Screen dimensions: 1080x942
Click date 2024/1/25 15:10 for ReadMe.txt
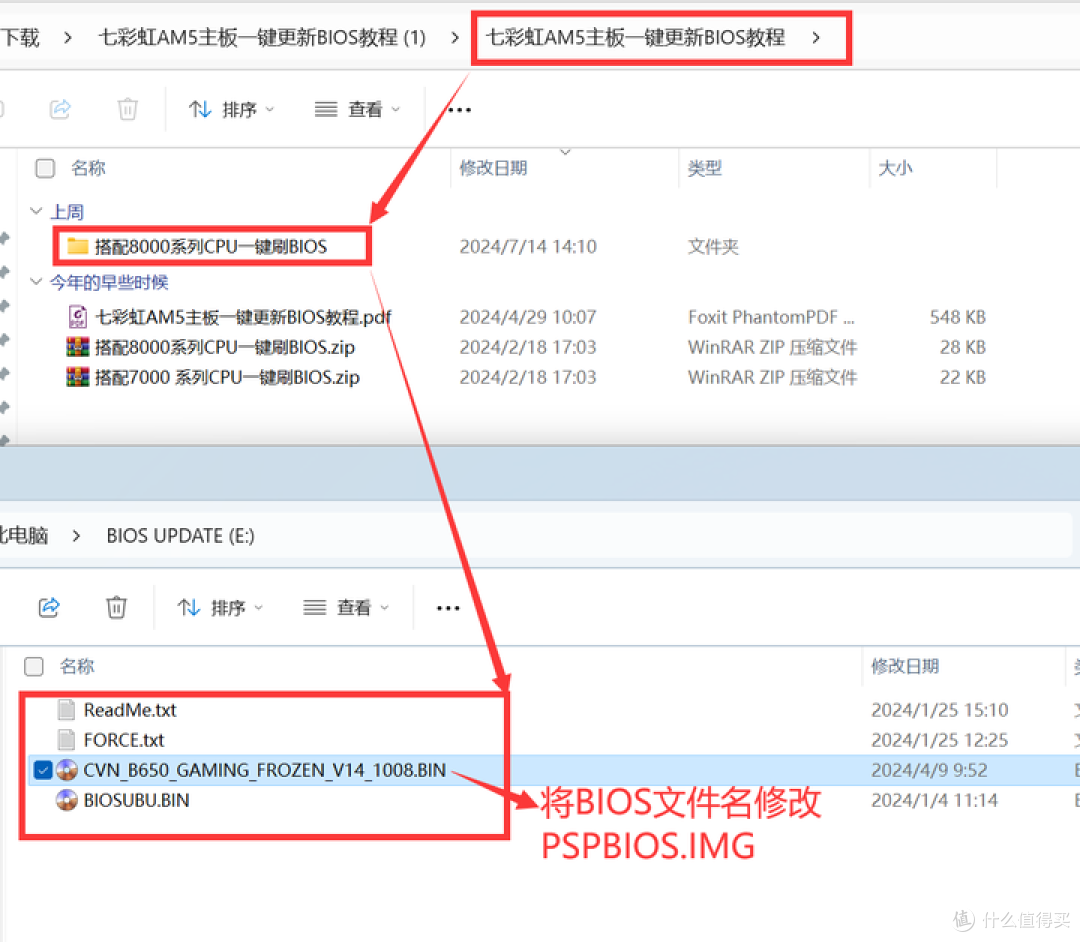(x=939, y=710)
